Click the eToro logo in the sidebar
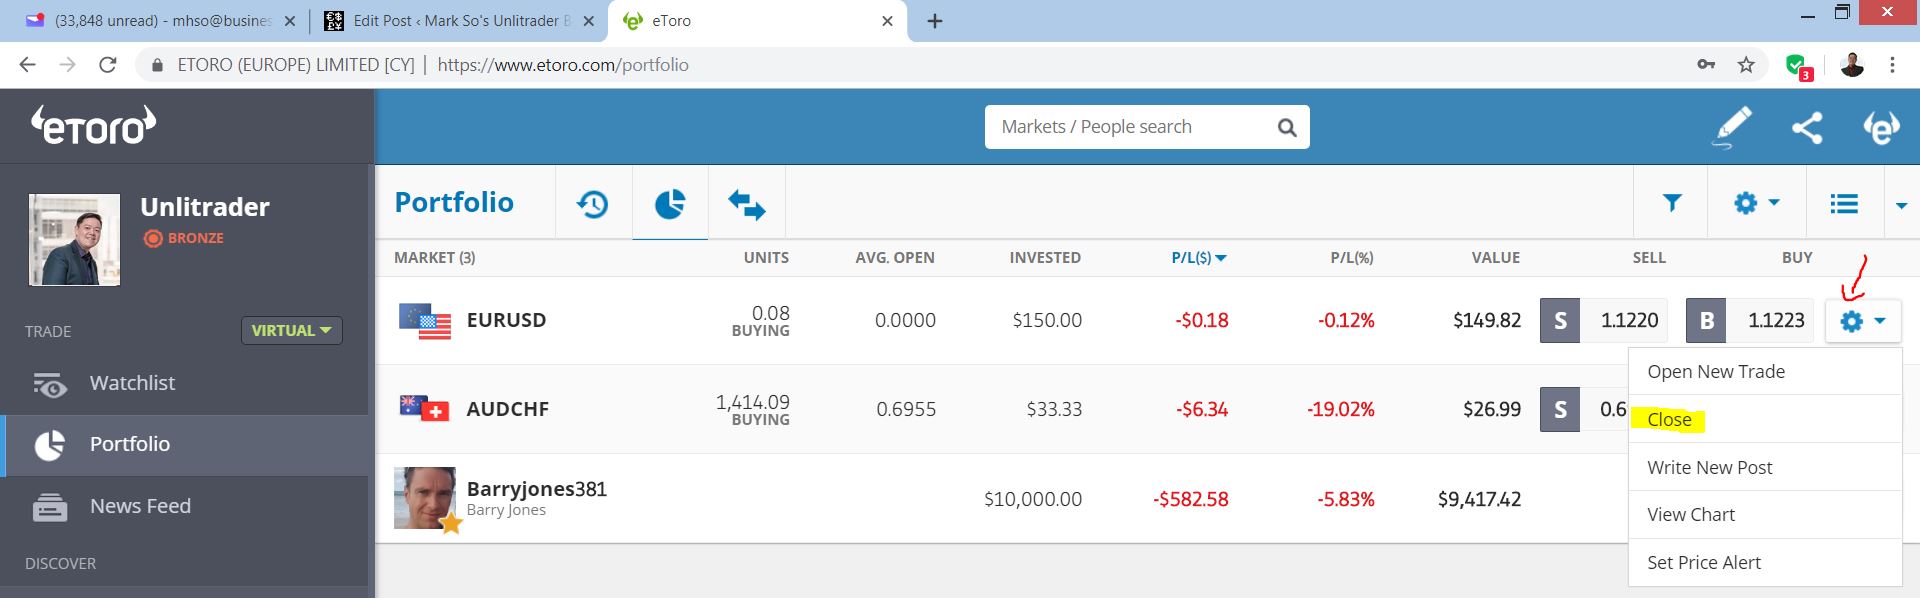Screen dimensions: 1920x598 point(93,126)
